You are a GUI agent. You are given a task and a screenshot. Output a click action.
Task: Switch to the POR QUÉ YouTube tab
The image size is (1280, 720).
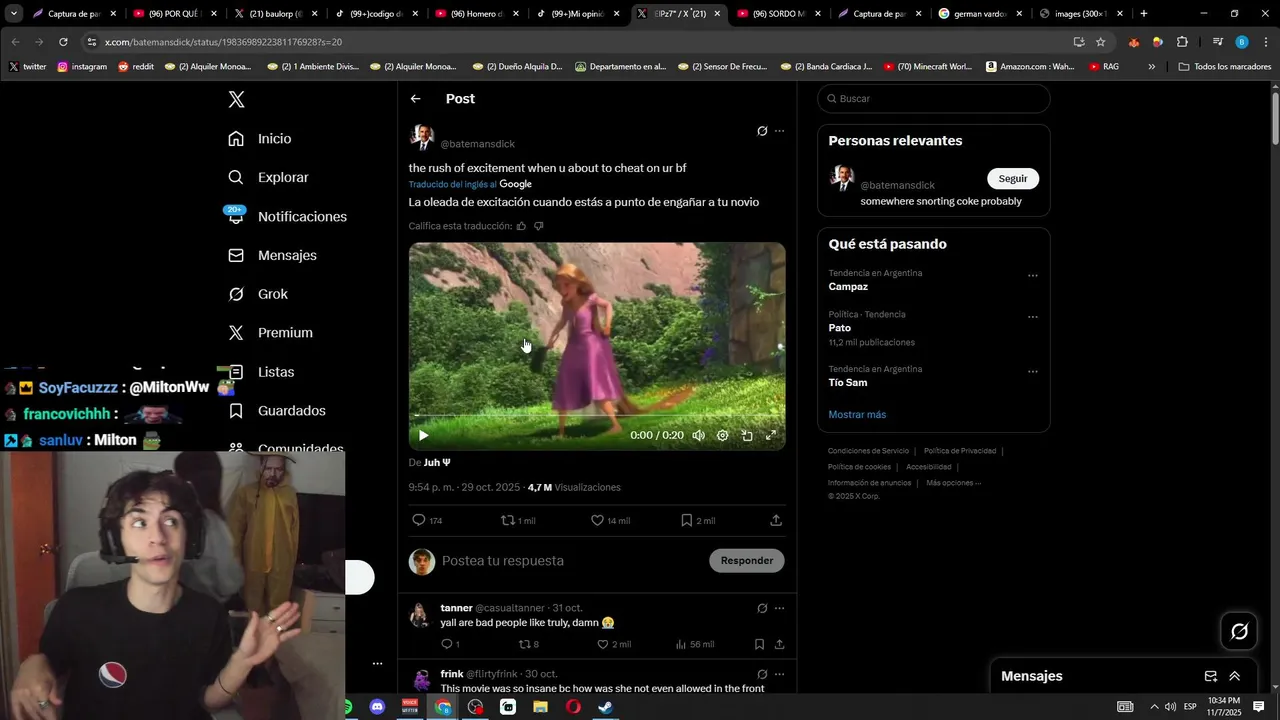[175, 14]
